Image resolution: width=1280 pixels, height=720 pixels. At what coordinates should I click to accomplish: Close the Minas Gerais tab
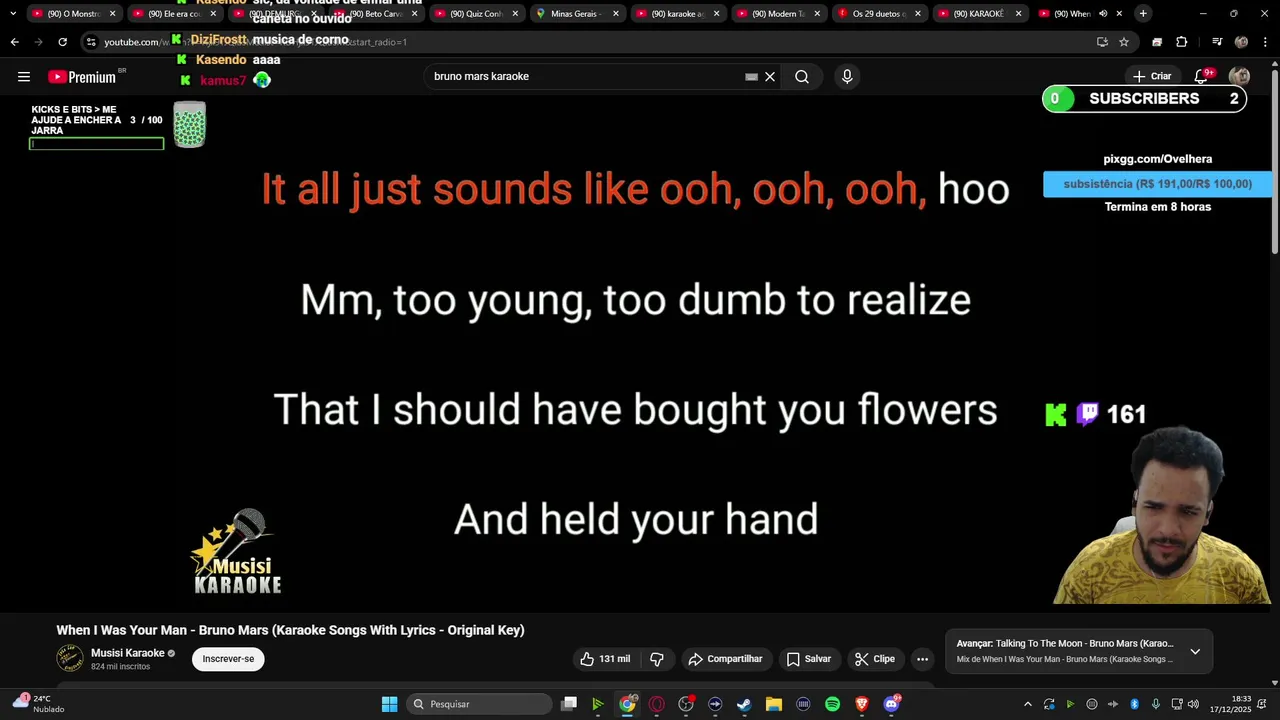click(616, 14)
